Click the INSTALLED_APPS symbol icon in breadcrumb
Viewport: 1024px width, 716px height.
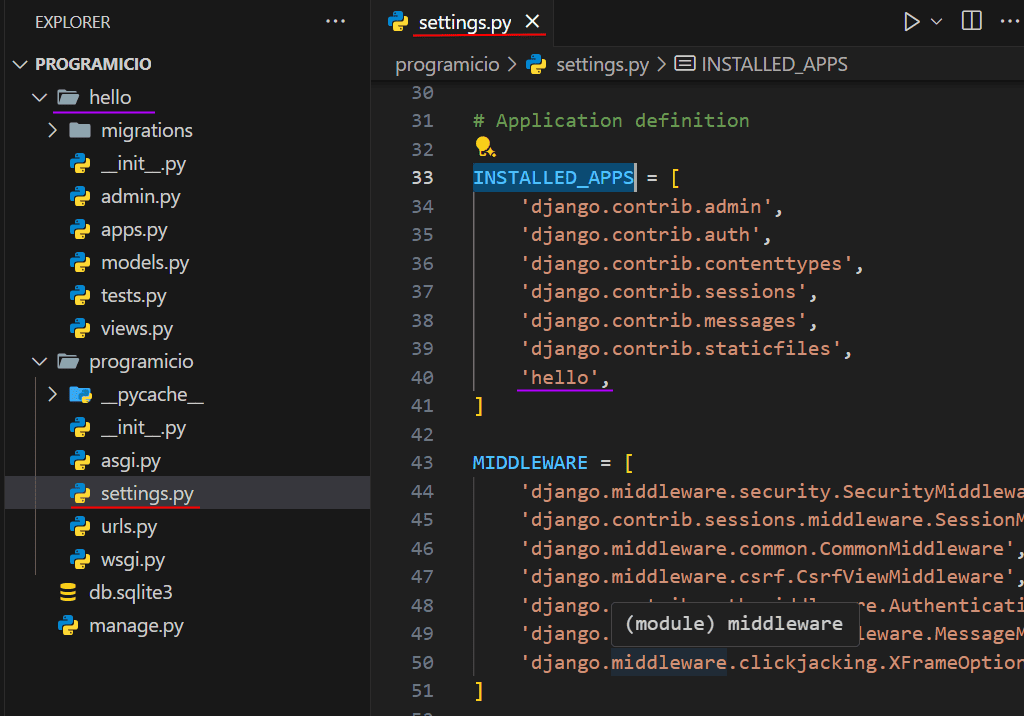tap(684, 63)
